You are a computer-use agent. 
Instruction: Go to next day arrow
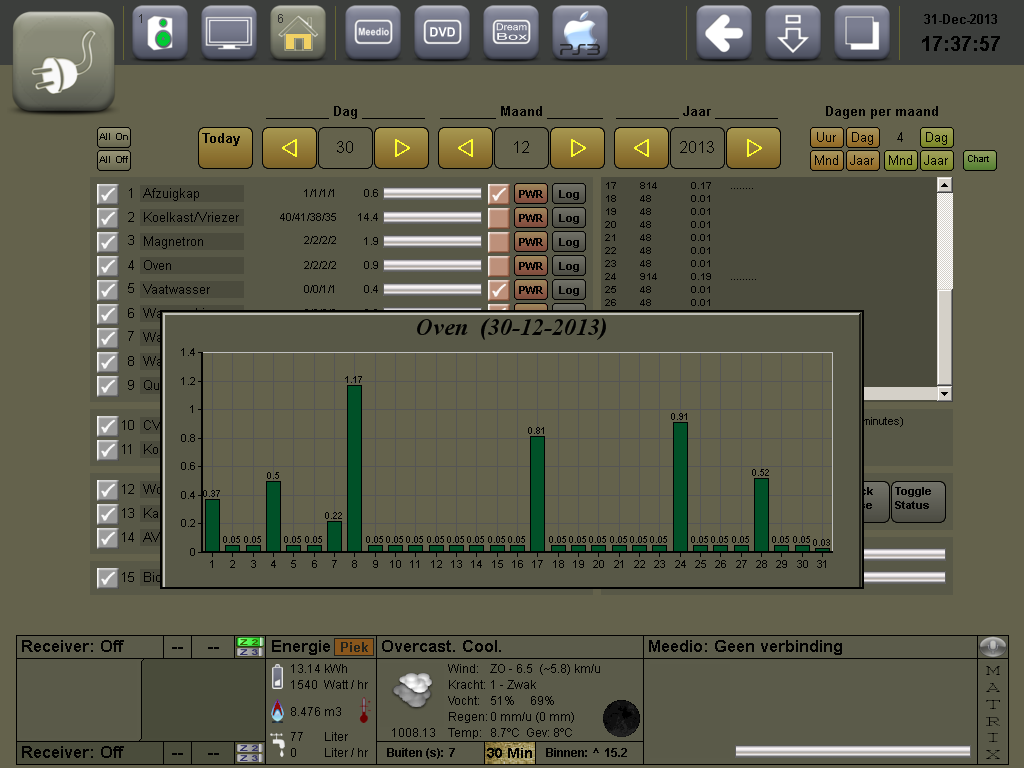click(x=402, y=148)
